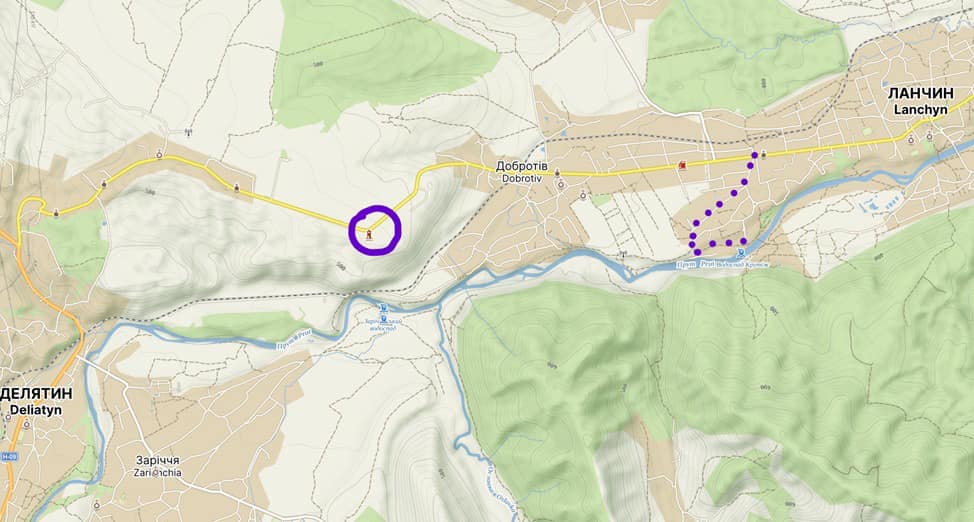This screenshot has width=974, height=522.
Task: Click the church icon at the road's western hairpin
Action: pyautogui.click(x=56, y=213)
